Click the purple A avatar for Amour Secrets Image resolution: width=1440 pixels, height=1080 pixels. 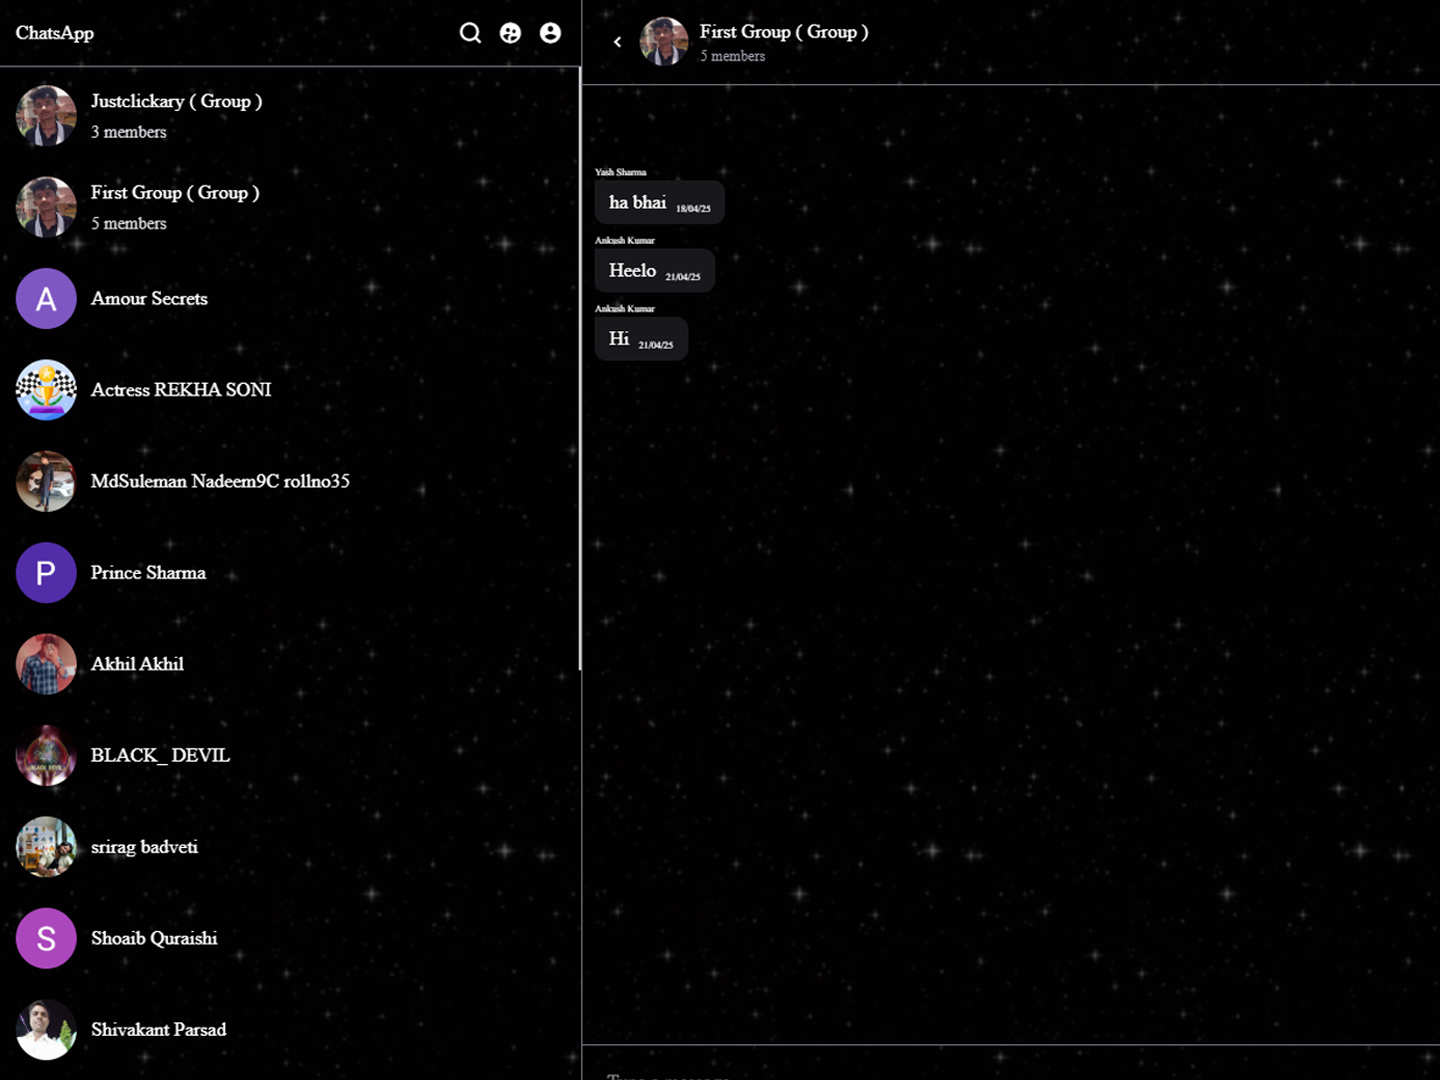point(46,299)
